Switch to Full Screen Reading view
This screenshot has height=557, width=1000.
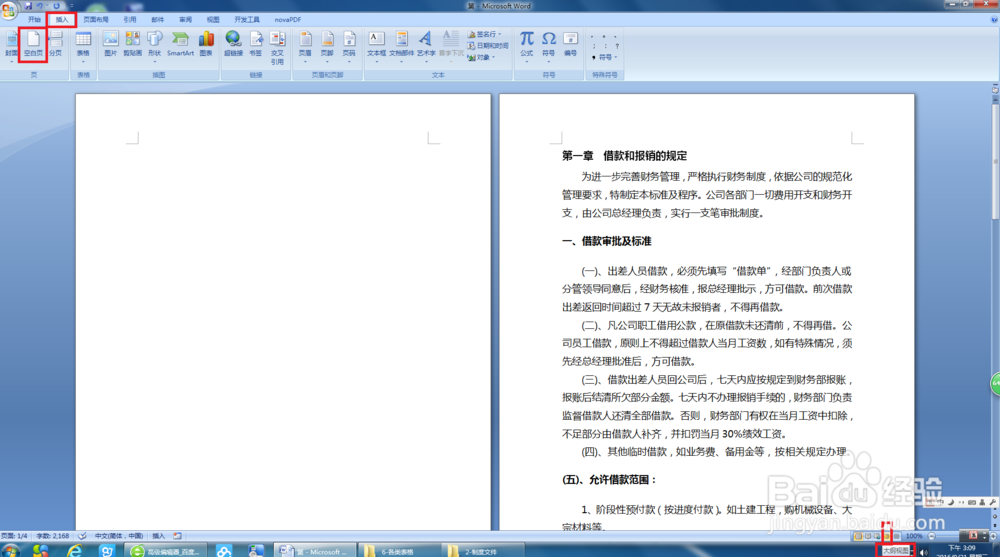coord(867,537)
